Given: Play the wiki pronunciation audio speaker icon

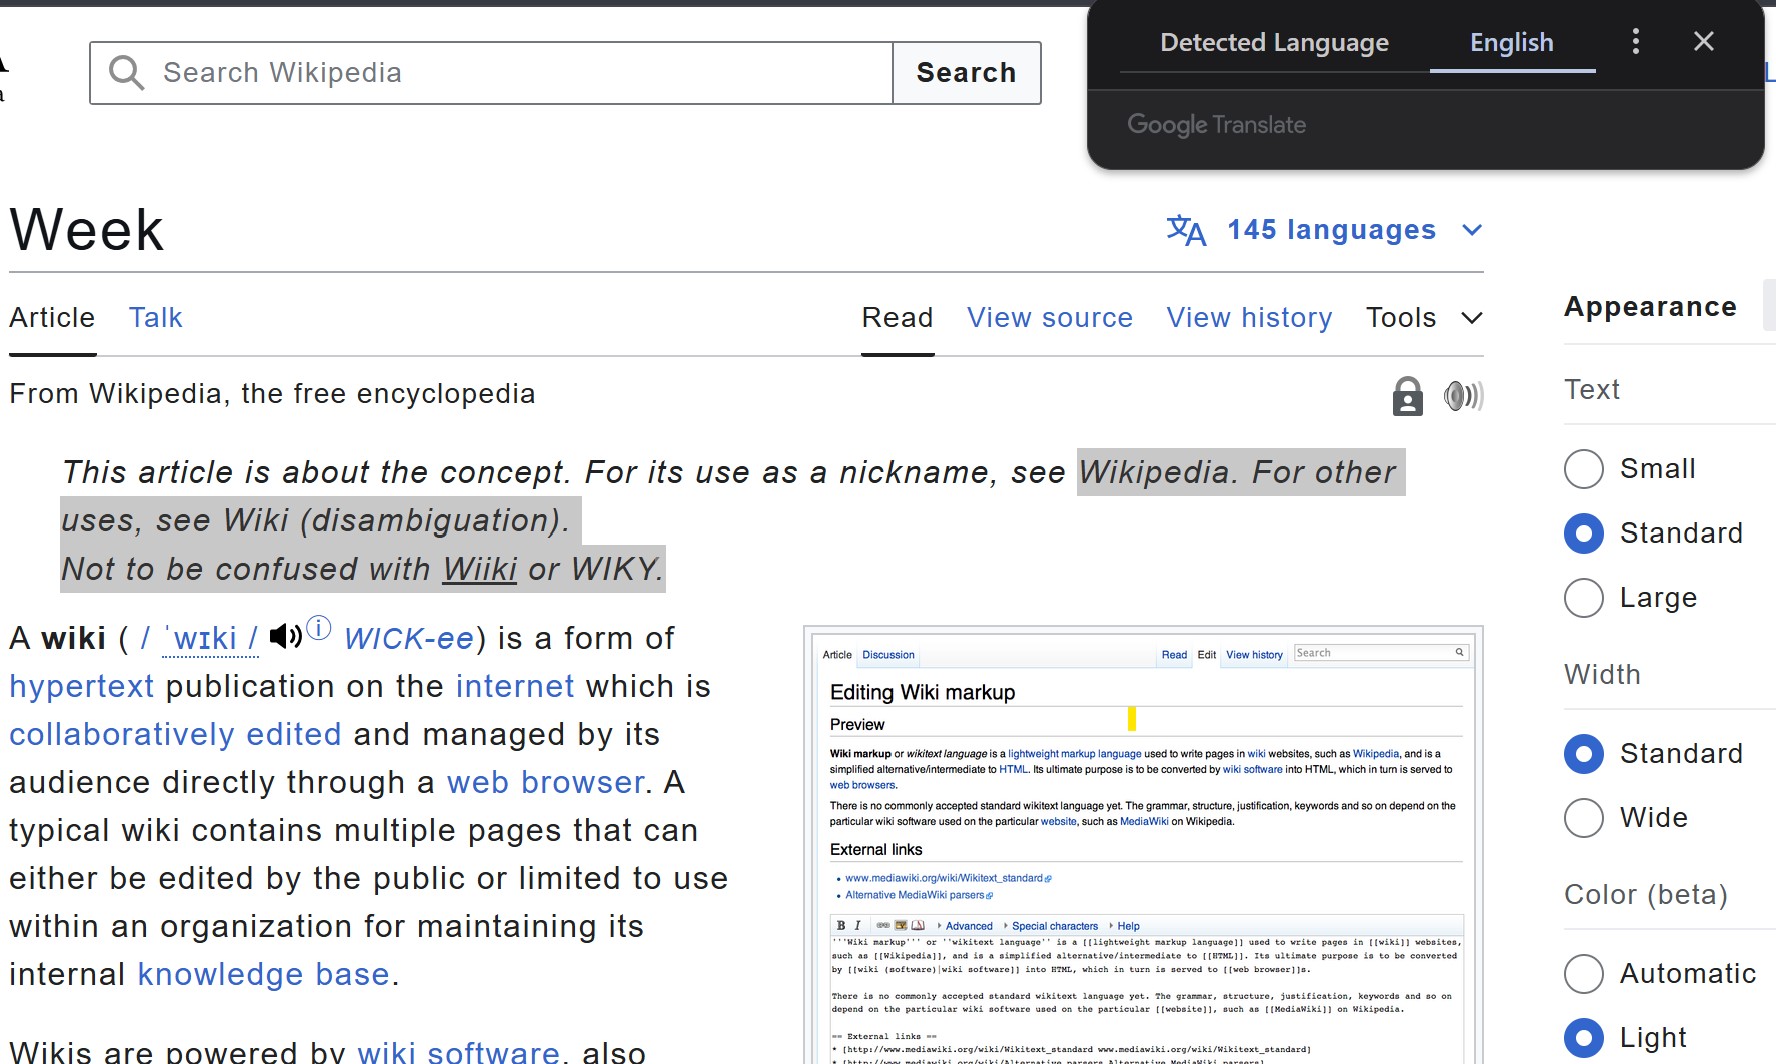Looking at the screenshot, I should [x=286, y=636].
